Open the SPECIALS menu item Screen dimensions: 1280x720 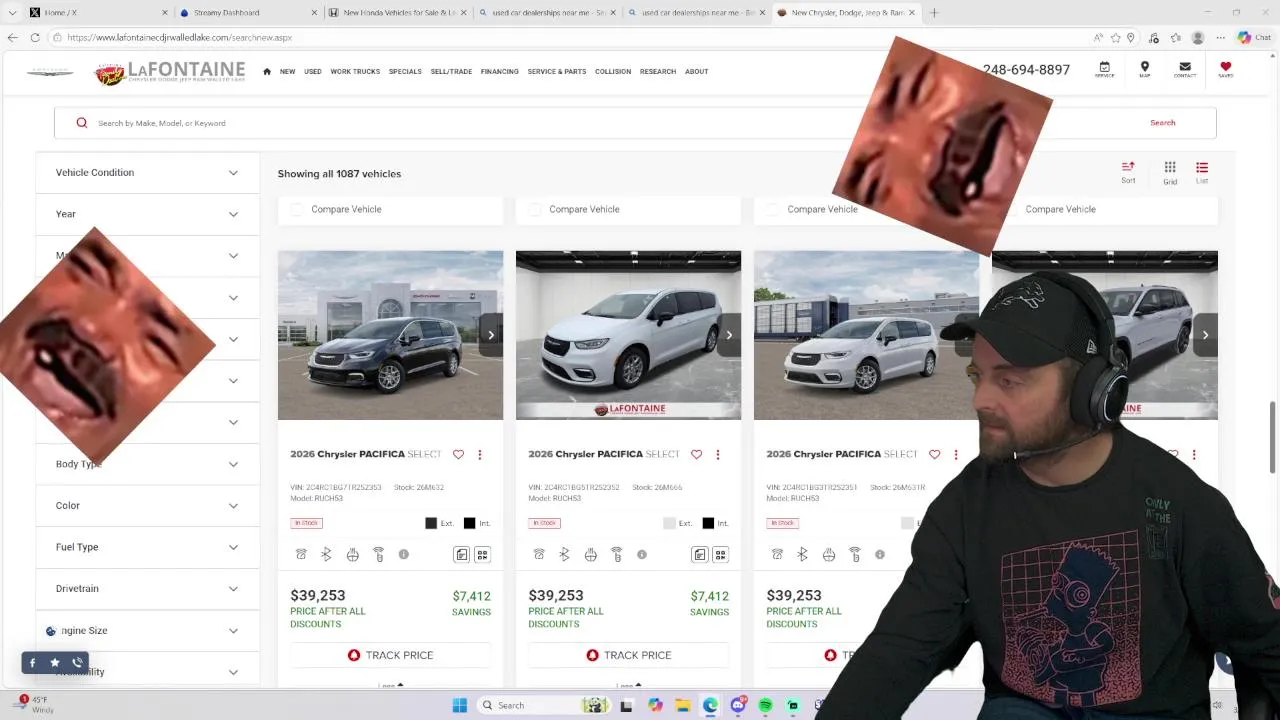coord(405,71)
